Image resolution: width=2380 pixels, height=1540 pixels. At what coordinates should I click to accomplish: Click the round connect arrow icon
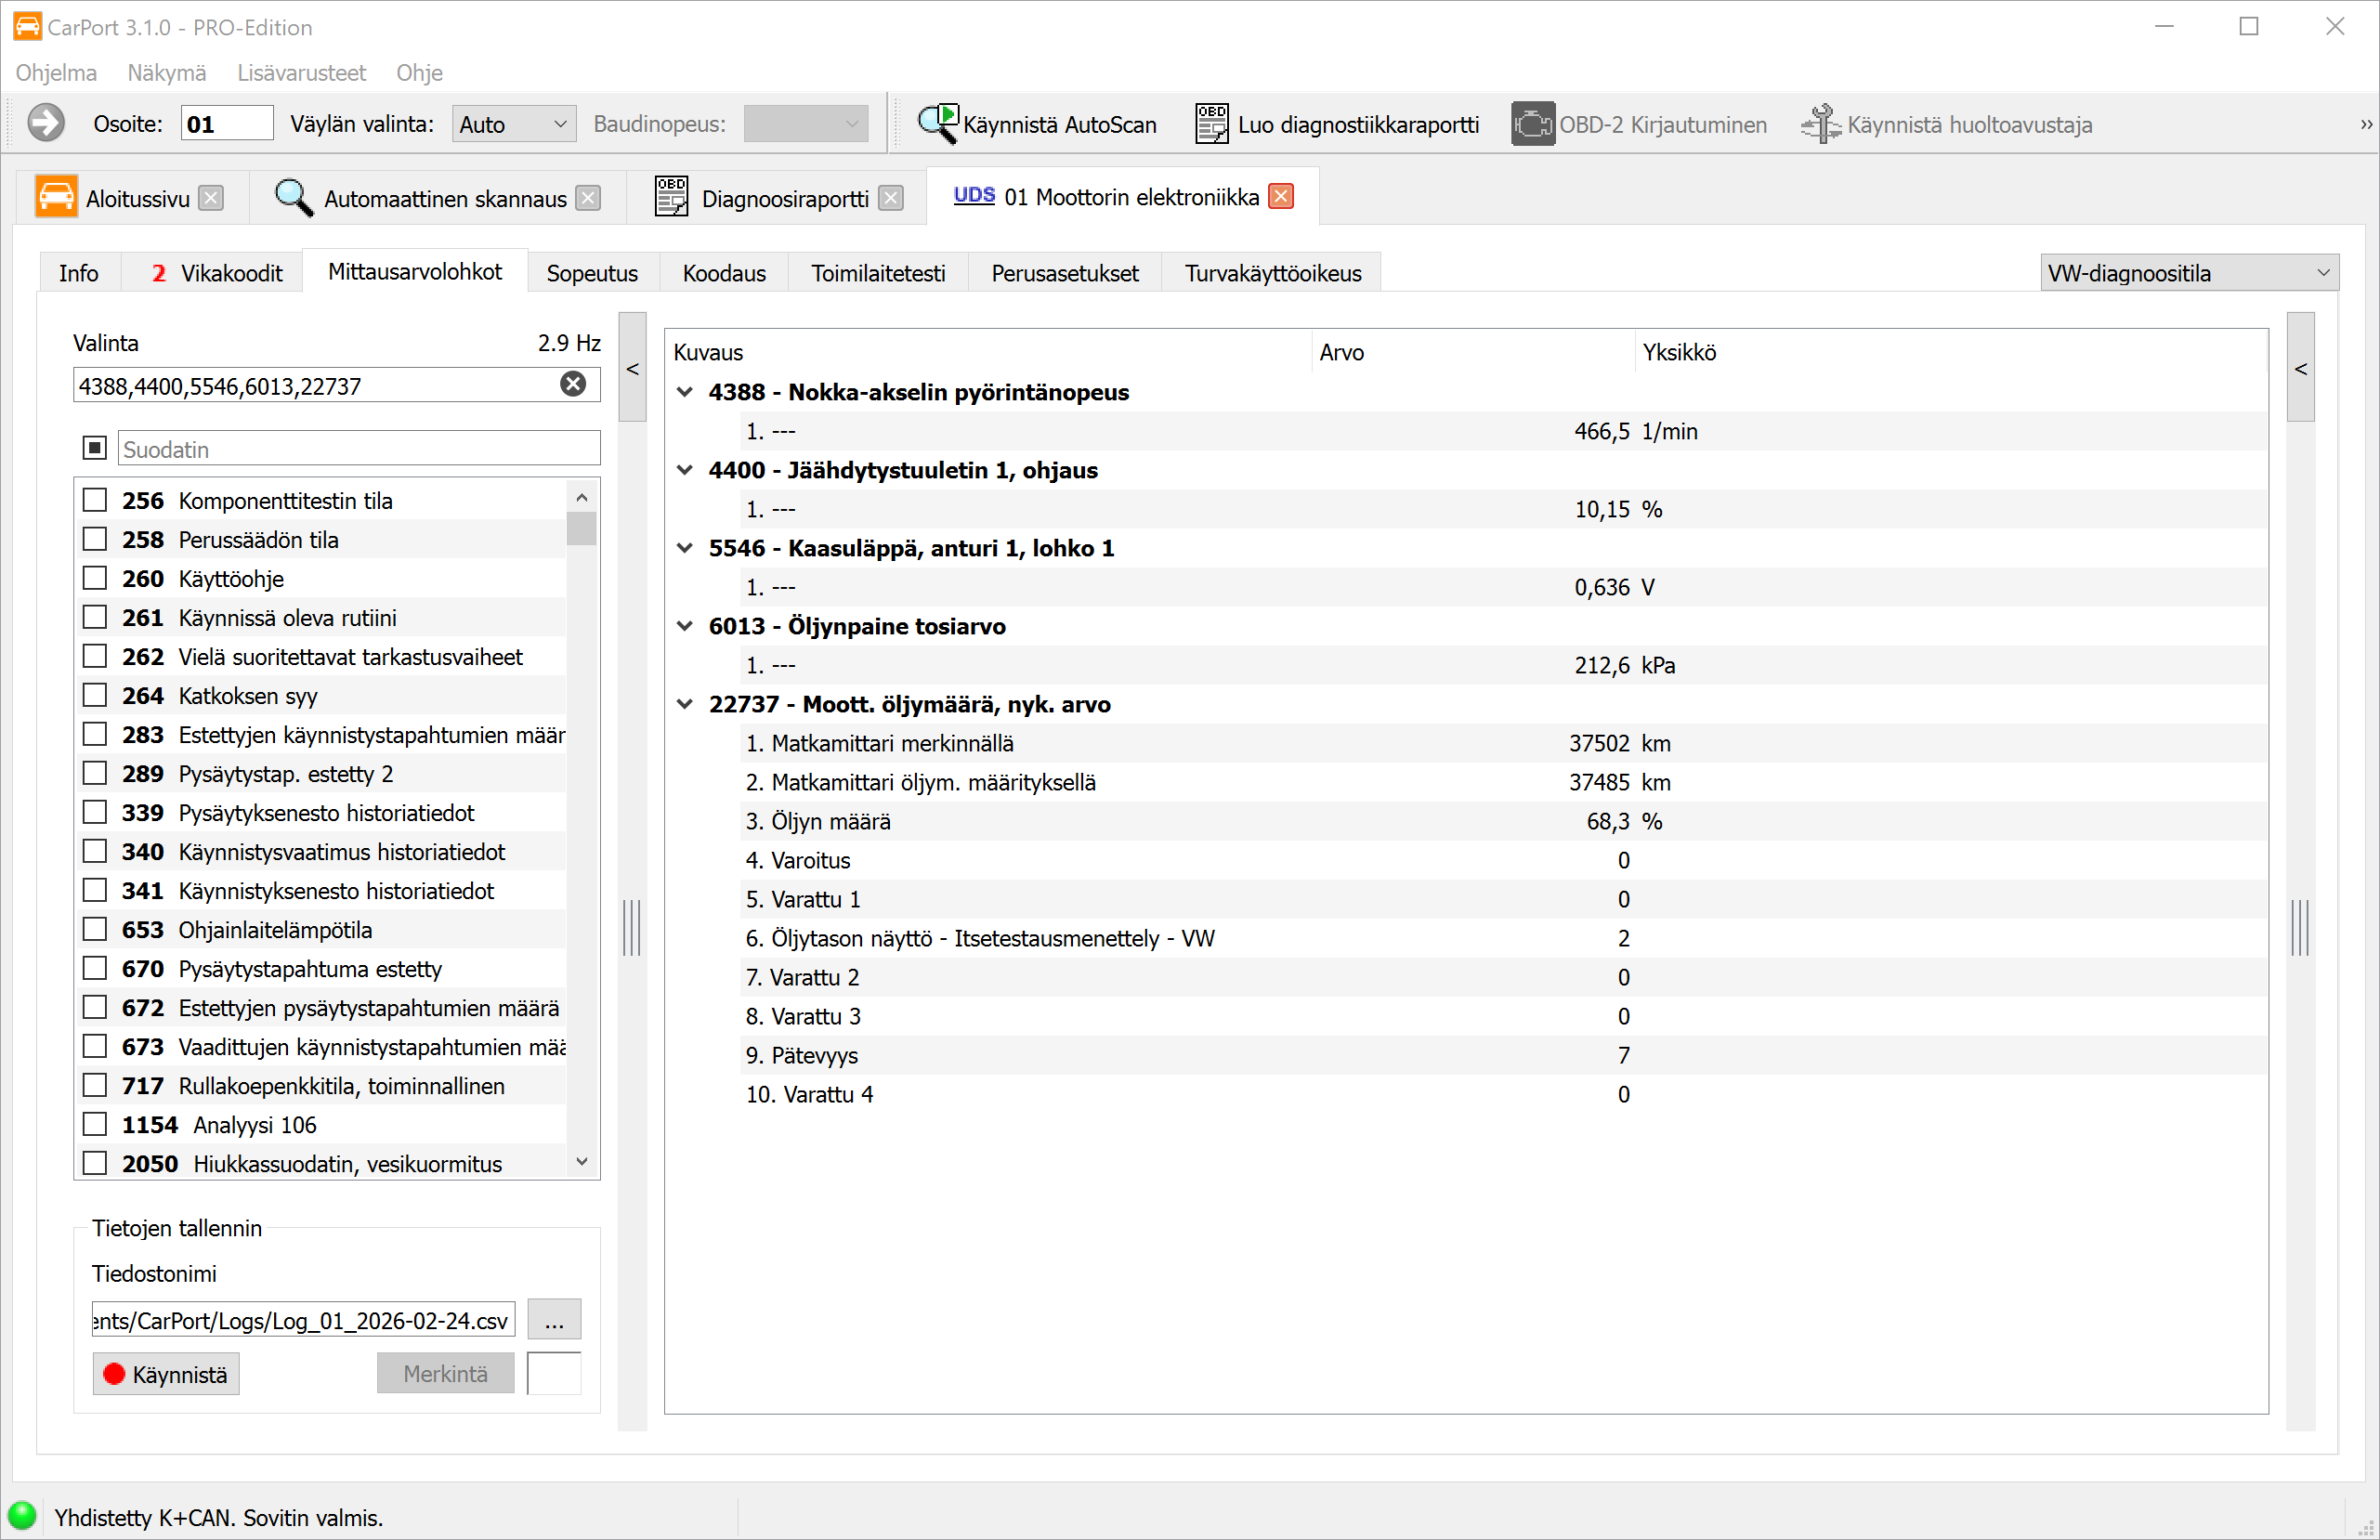coord(46,124)
